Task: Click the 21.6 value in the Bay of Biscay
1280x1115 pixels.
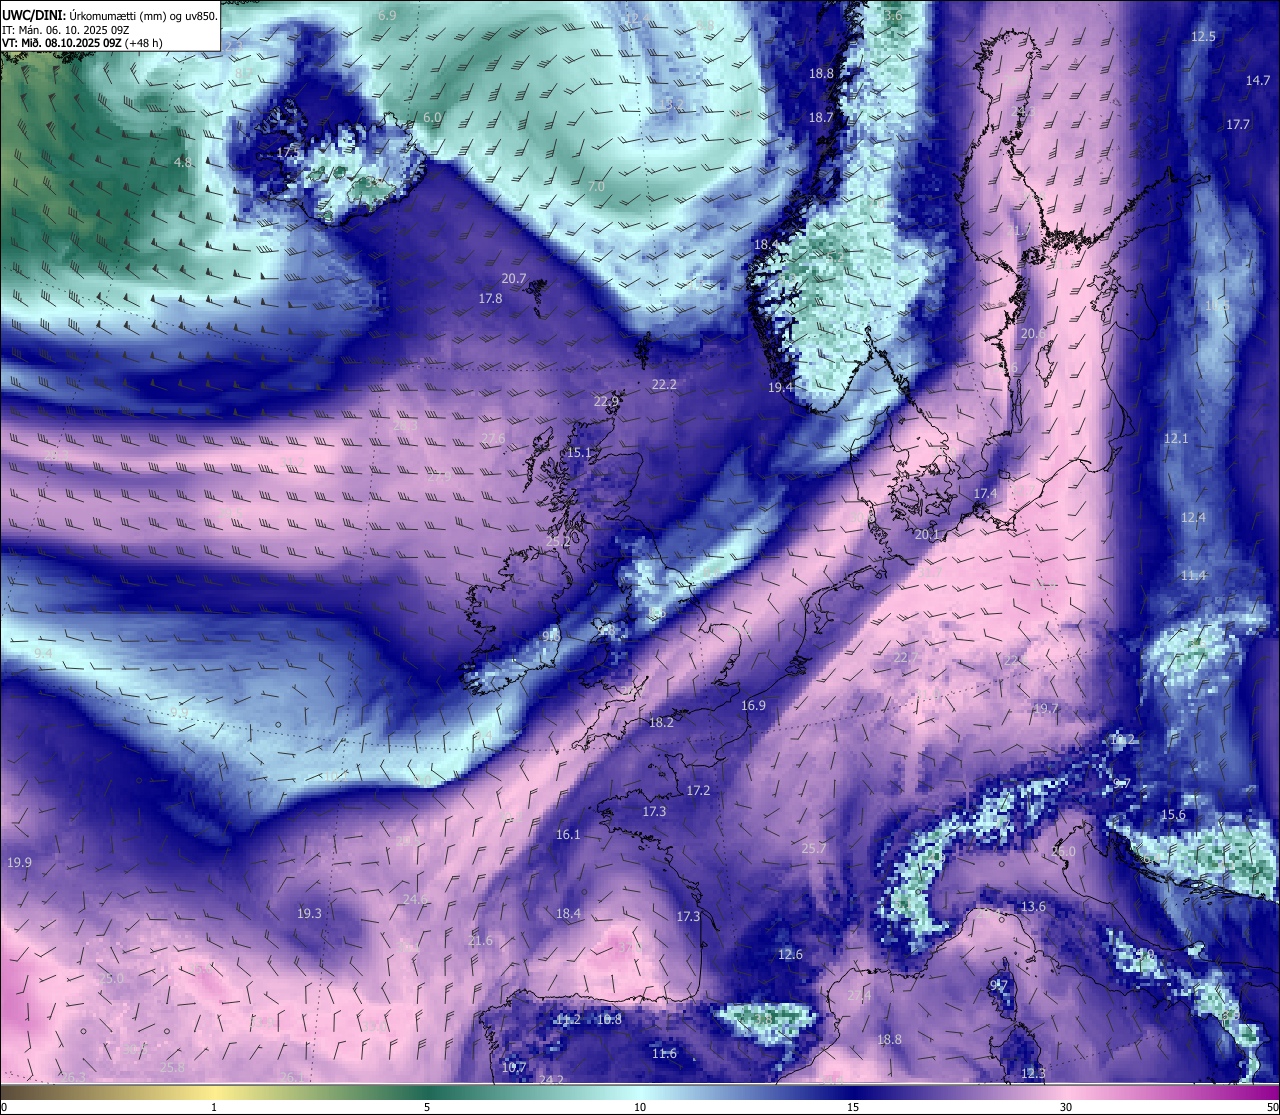Action: point(481,940)
